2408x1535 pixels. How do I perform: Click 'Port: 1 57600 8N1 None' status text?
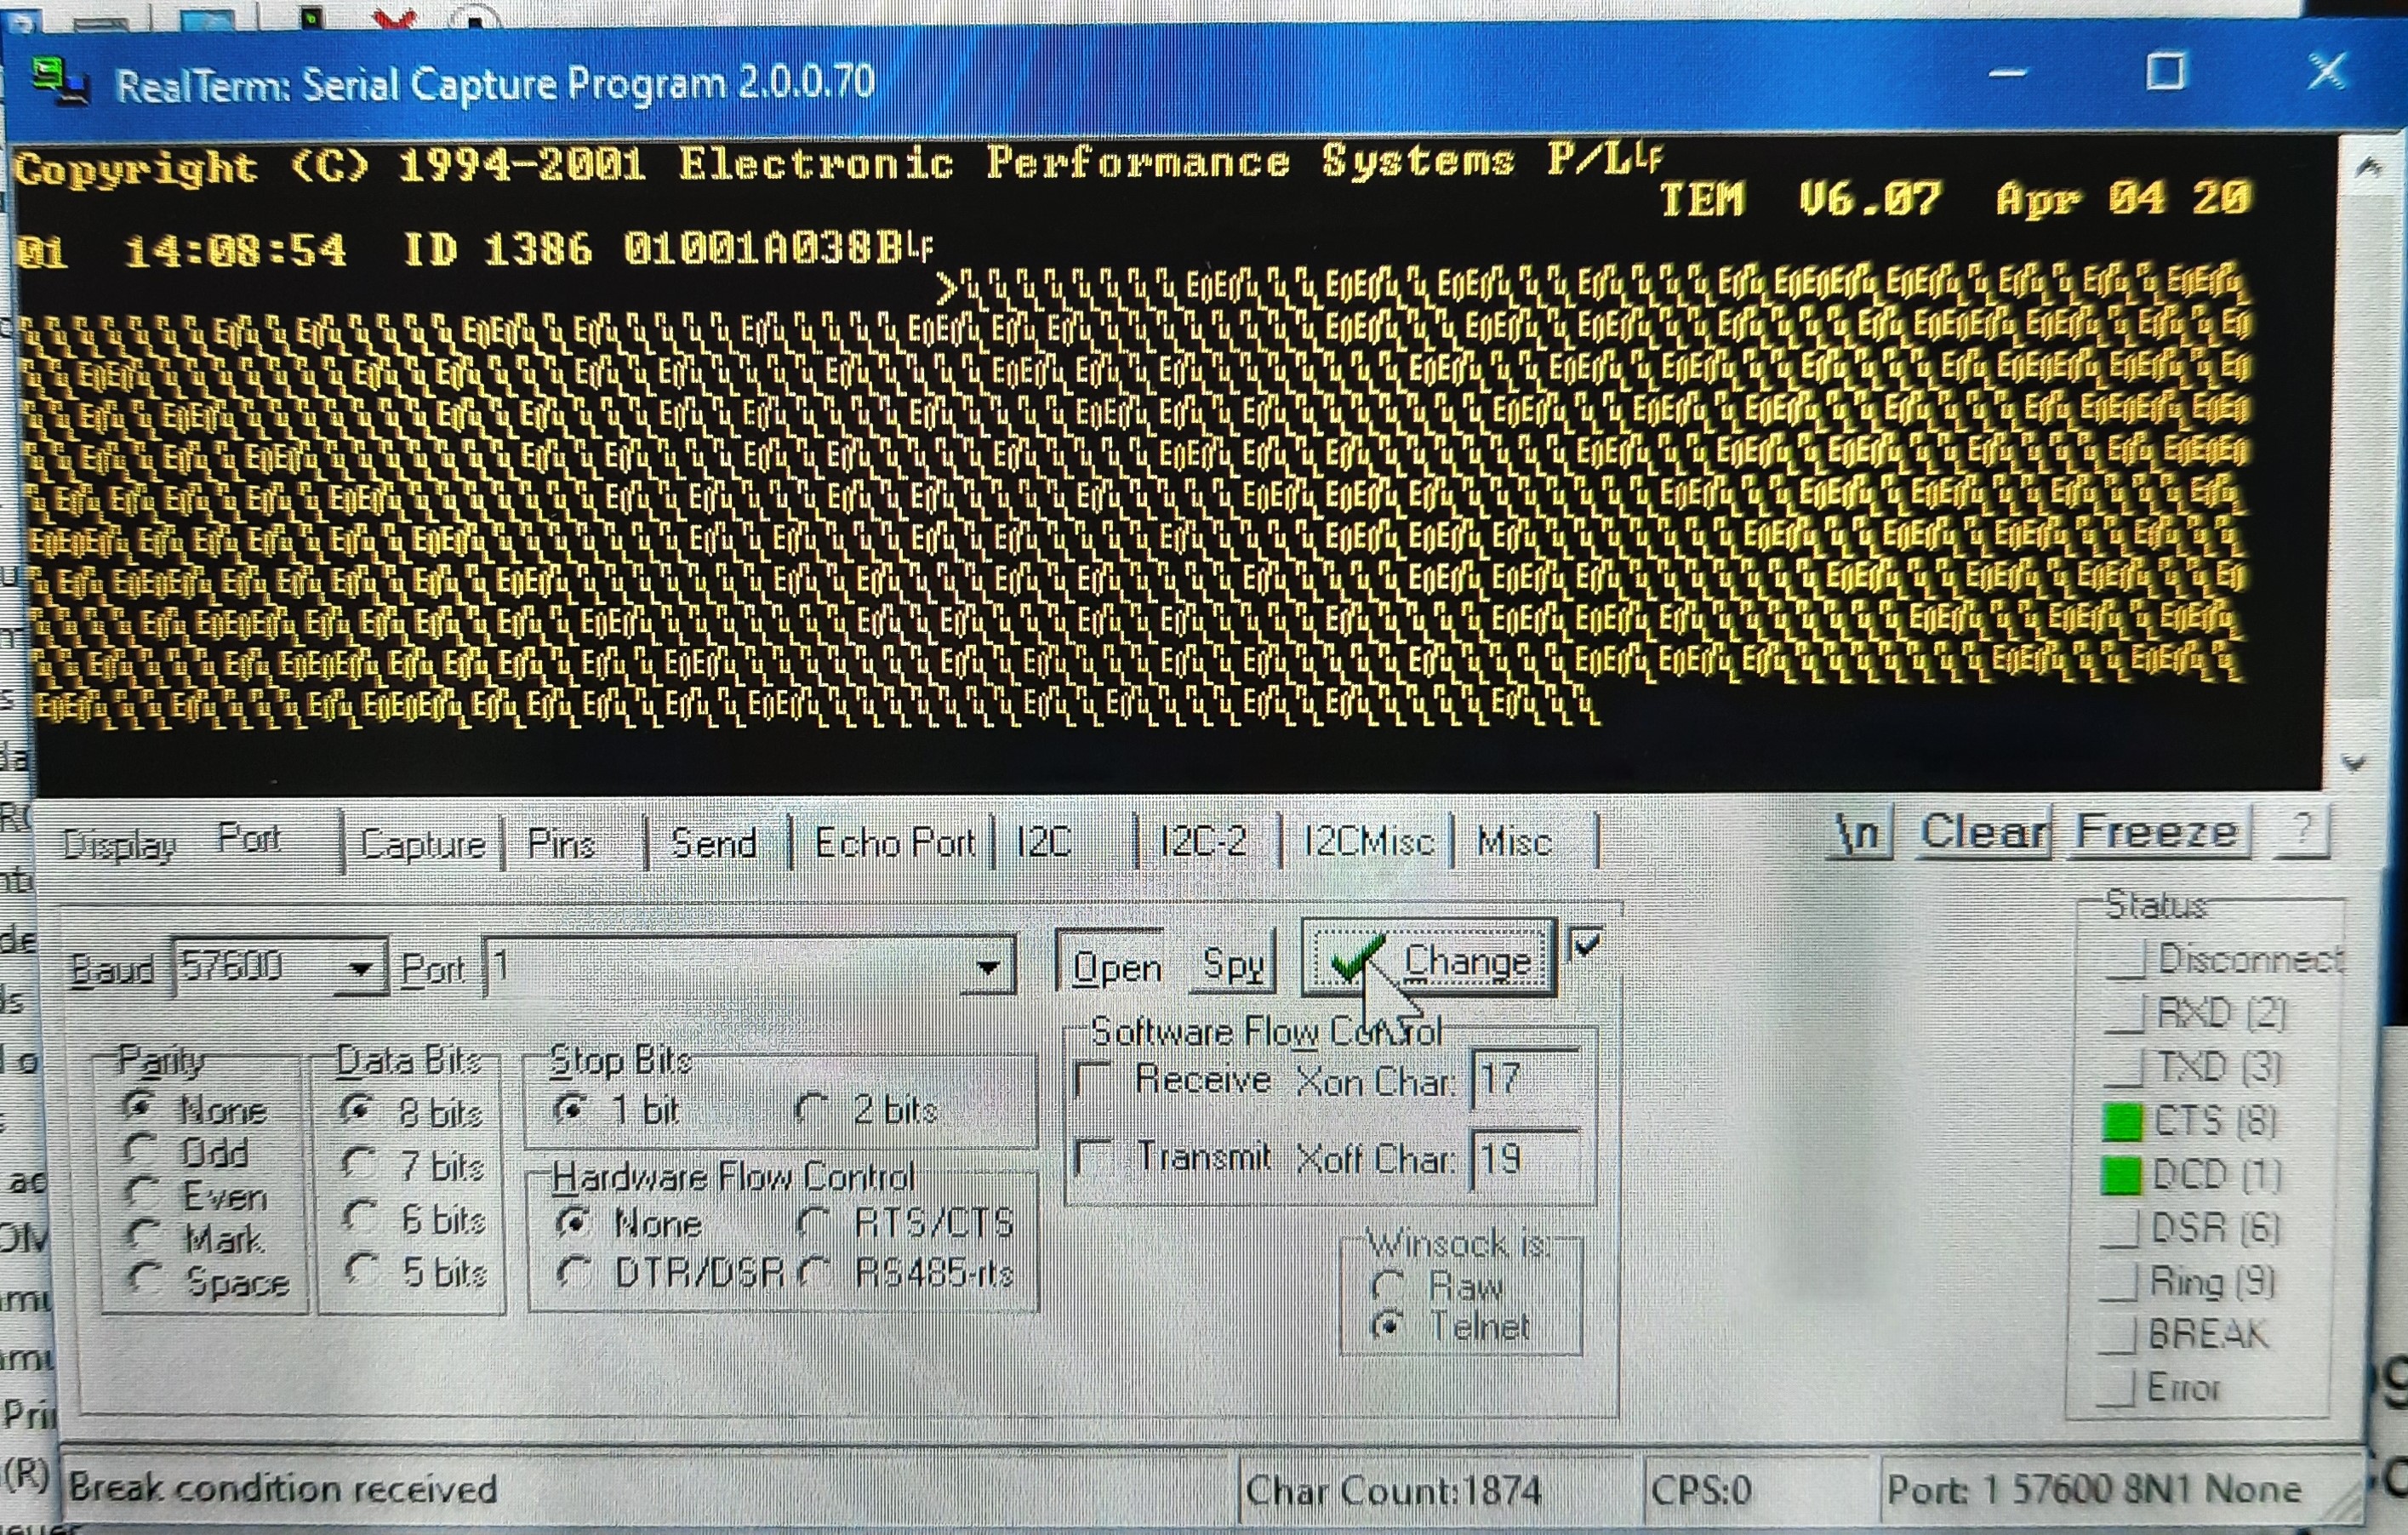point(2093,1490)
